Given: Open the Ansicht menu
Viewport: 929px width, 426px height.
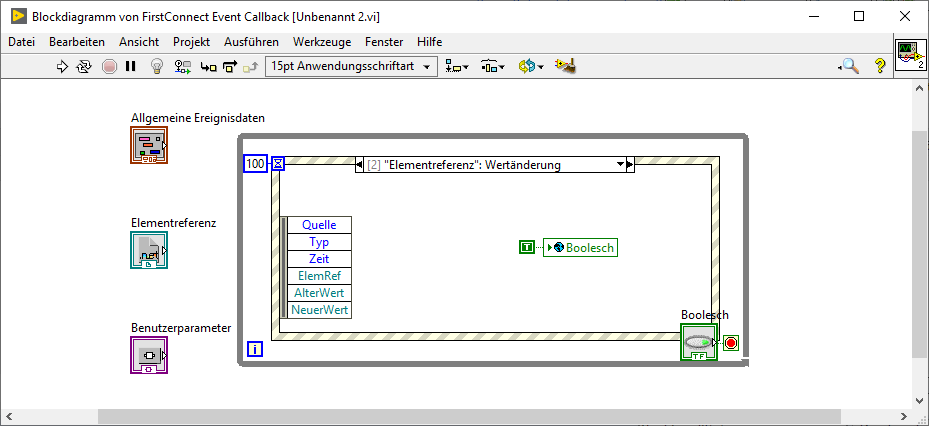Looking at the screenshot, I should tap(139, 42).
